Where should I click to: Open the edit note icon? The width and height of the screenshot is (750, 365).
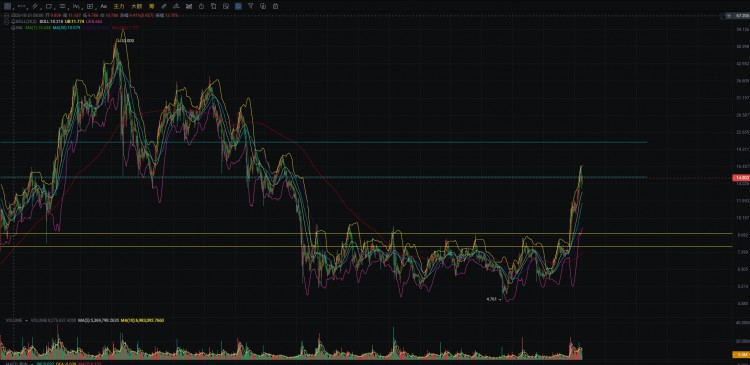(x=226, y=6)
